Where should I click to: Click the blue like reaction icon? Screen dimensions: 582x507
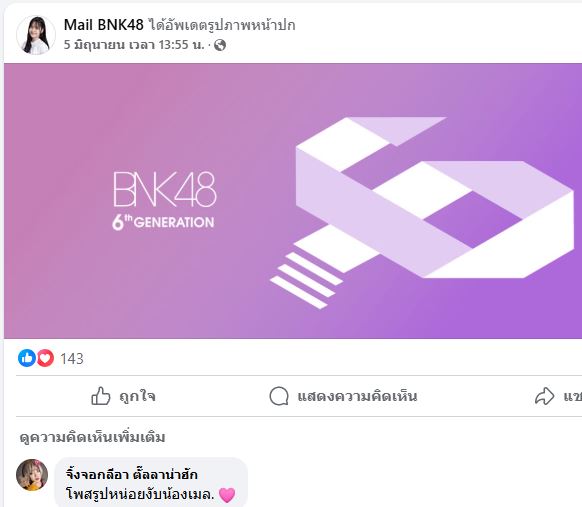coord(27,358)
